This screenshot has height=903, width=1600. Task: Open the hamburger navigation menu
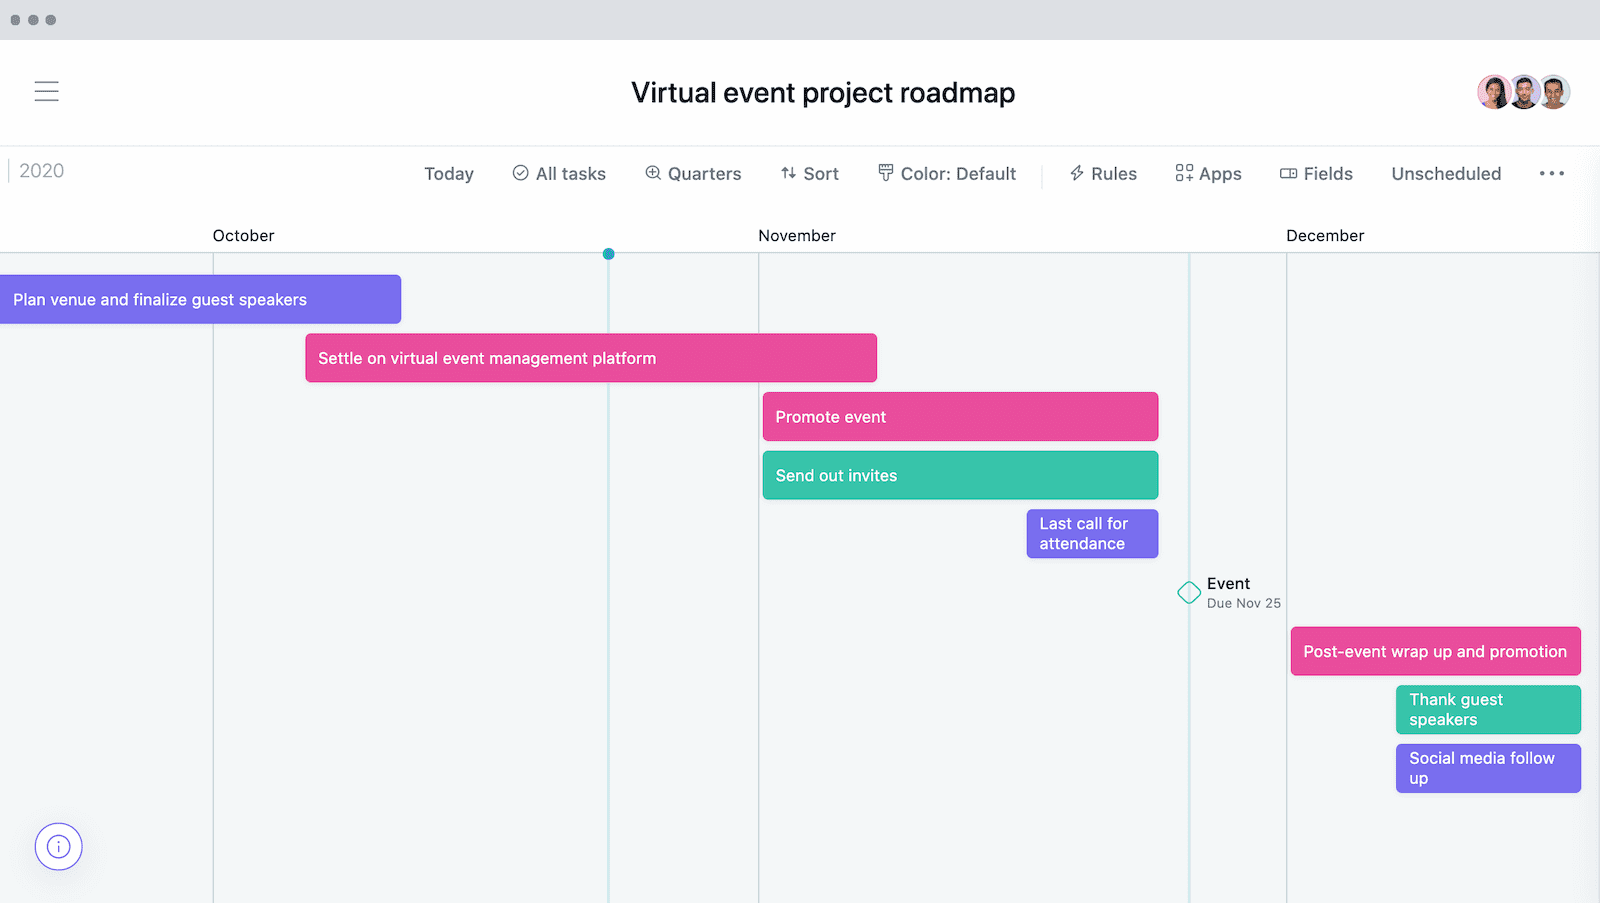click(x=46, y=92)
